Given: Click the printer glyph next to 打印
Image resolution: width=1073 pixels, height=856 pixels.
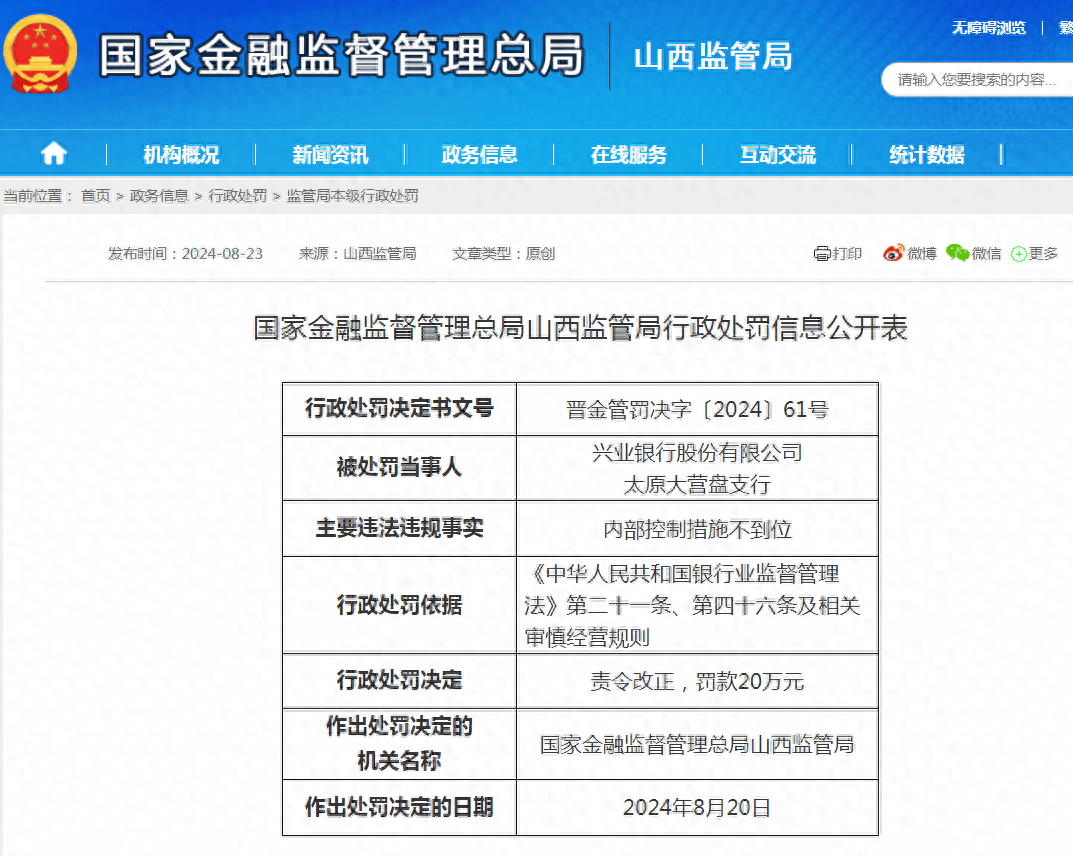Looking at the screenshot, I should coord(824,253).
